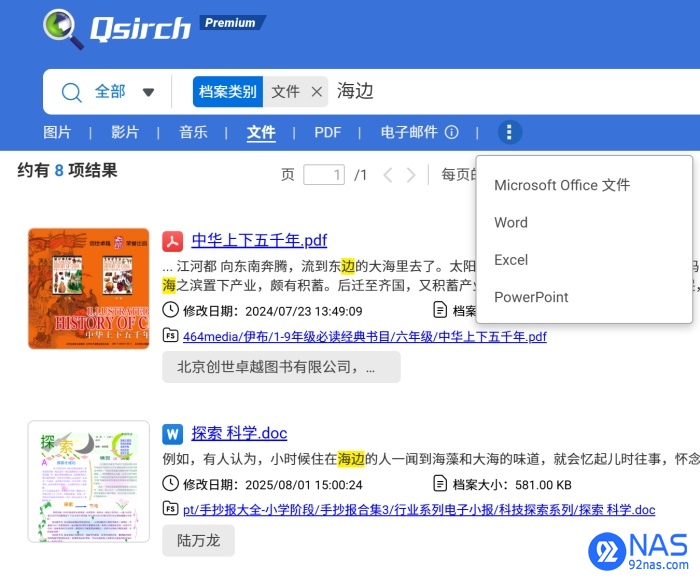The height and width of the screenshot is (580, 700).
Task: Open the 464media/伊布 folder path link
Action: 365,337
